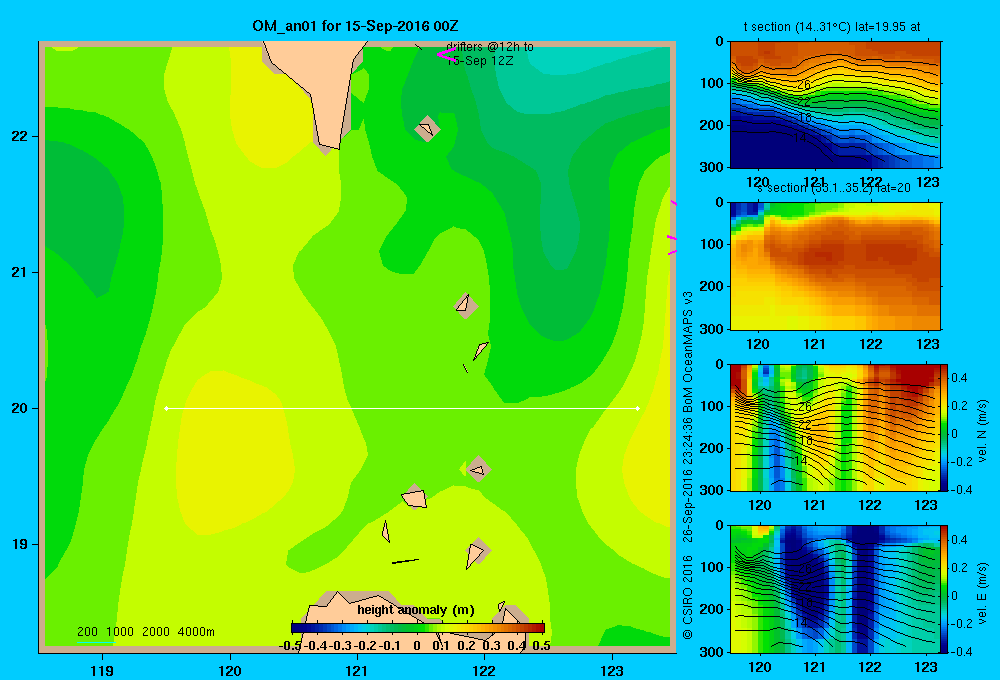Image resolution: width=1000 pixels, height=680 pixels.
Task: Select the 'drifters @12h to' label
Action: (490, 47)
